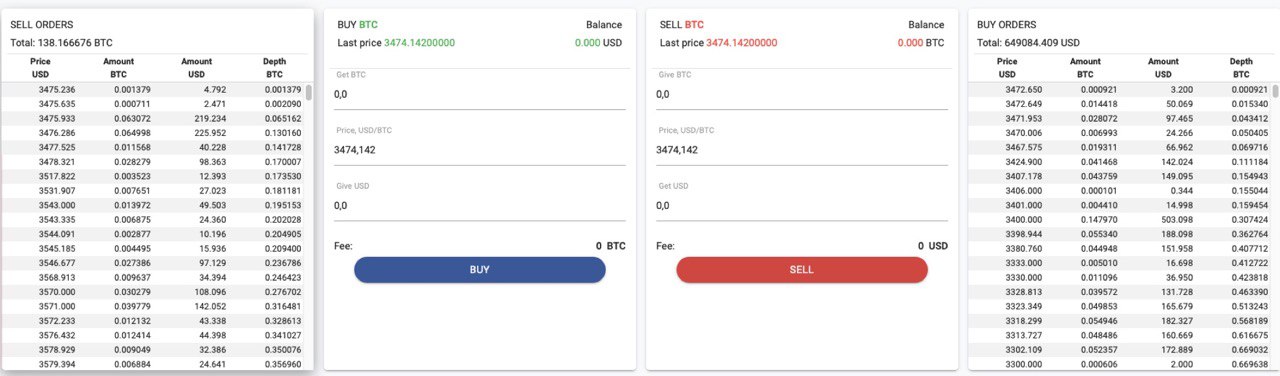Edit the sell Price, USD/BTC field

pyautogui.click(x=802, y=150)
